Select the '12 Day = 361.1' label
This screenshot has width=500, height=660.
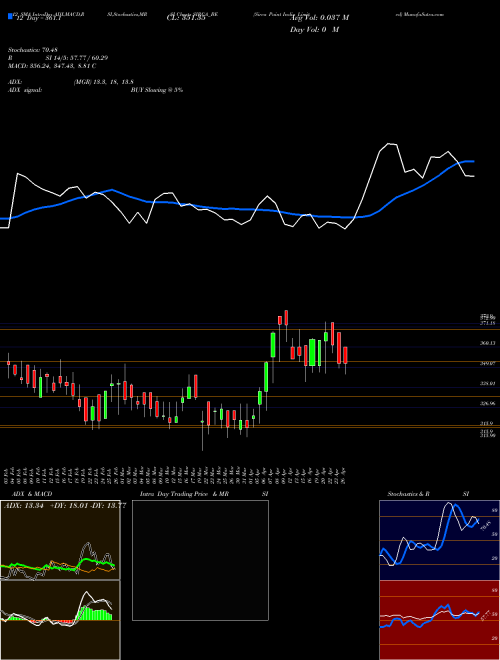37,18
